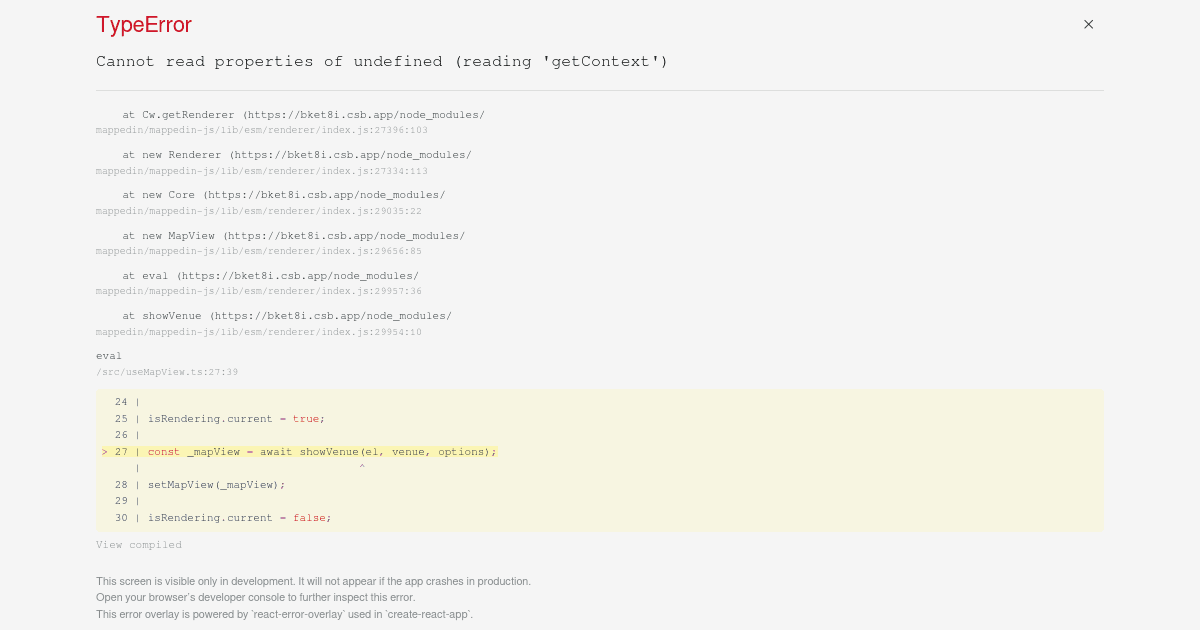Select the 'at new Core' stack frame
1200x630 pixels.
click(283, 195)
